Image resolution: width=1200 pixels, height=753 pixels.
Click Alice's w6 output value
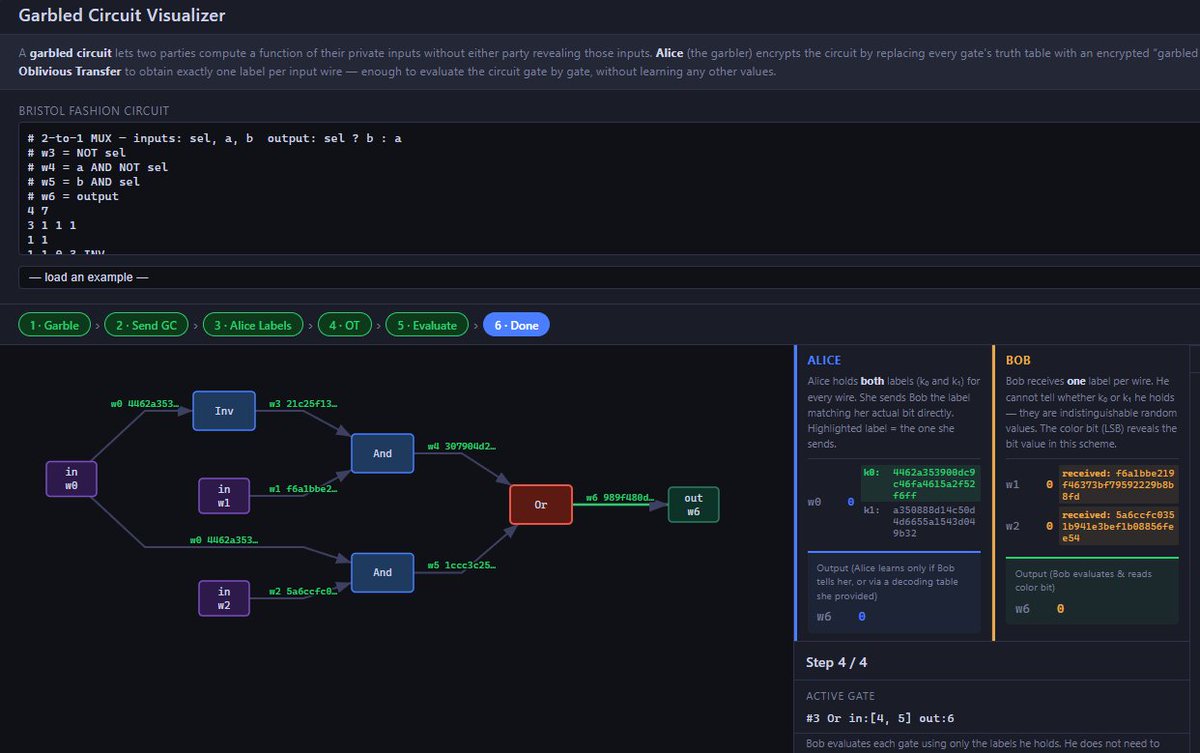[x=861, y=617]
